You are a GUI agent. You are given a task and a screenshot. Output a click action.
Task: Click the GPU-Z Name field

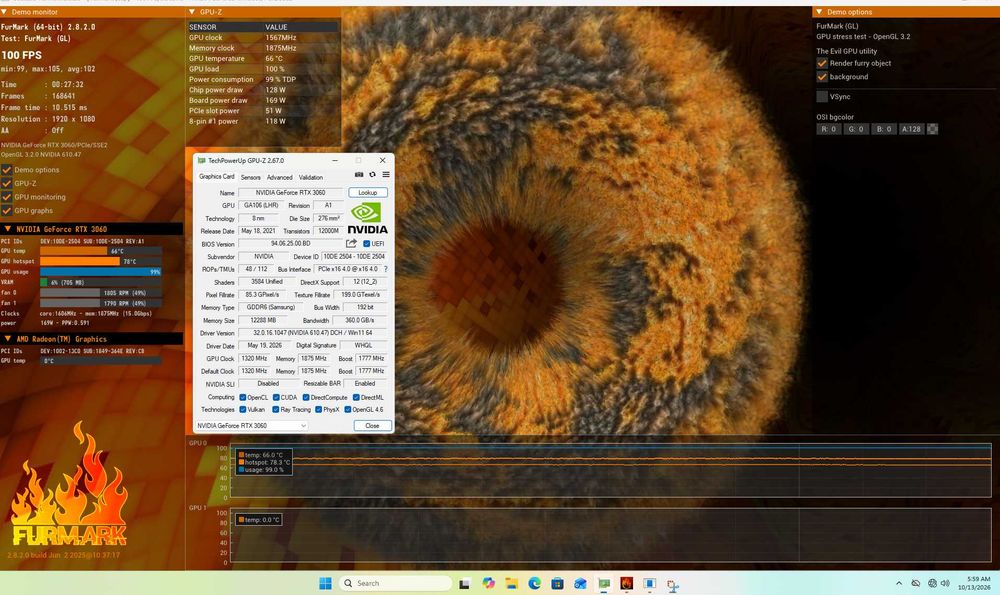pyautogui.click(x=290, y=193)
